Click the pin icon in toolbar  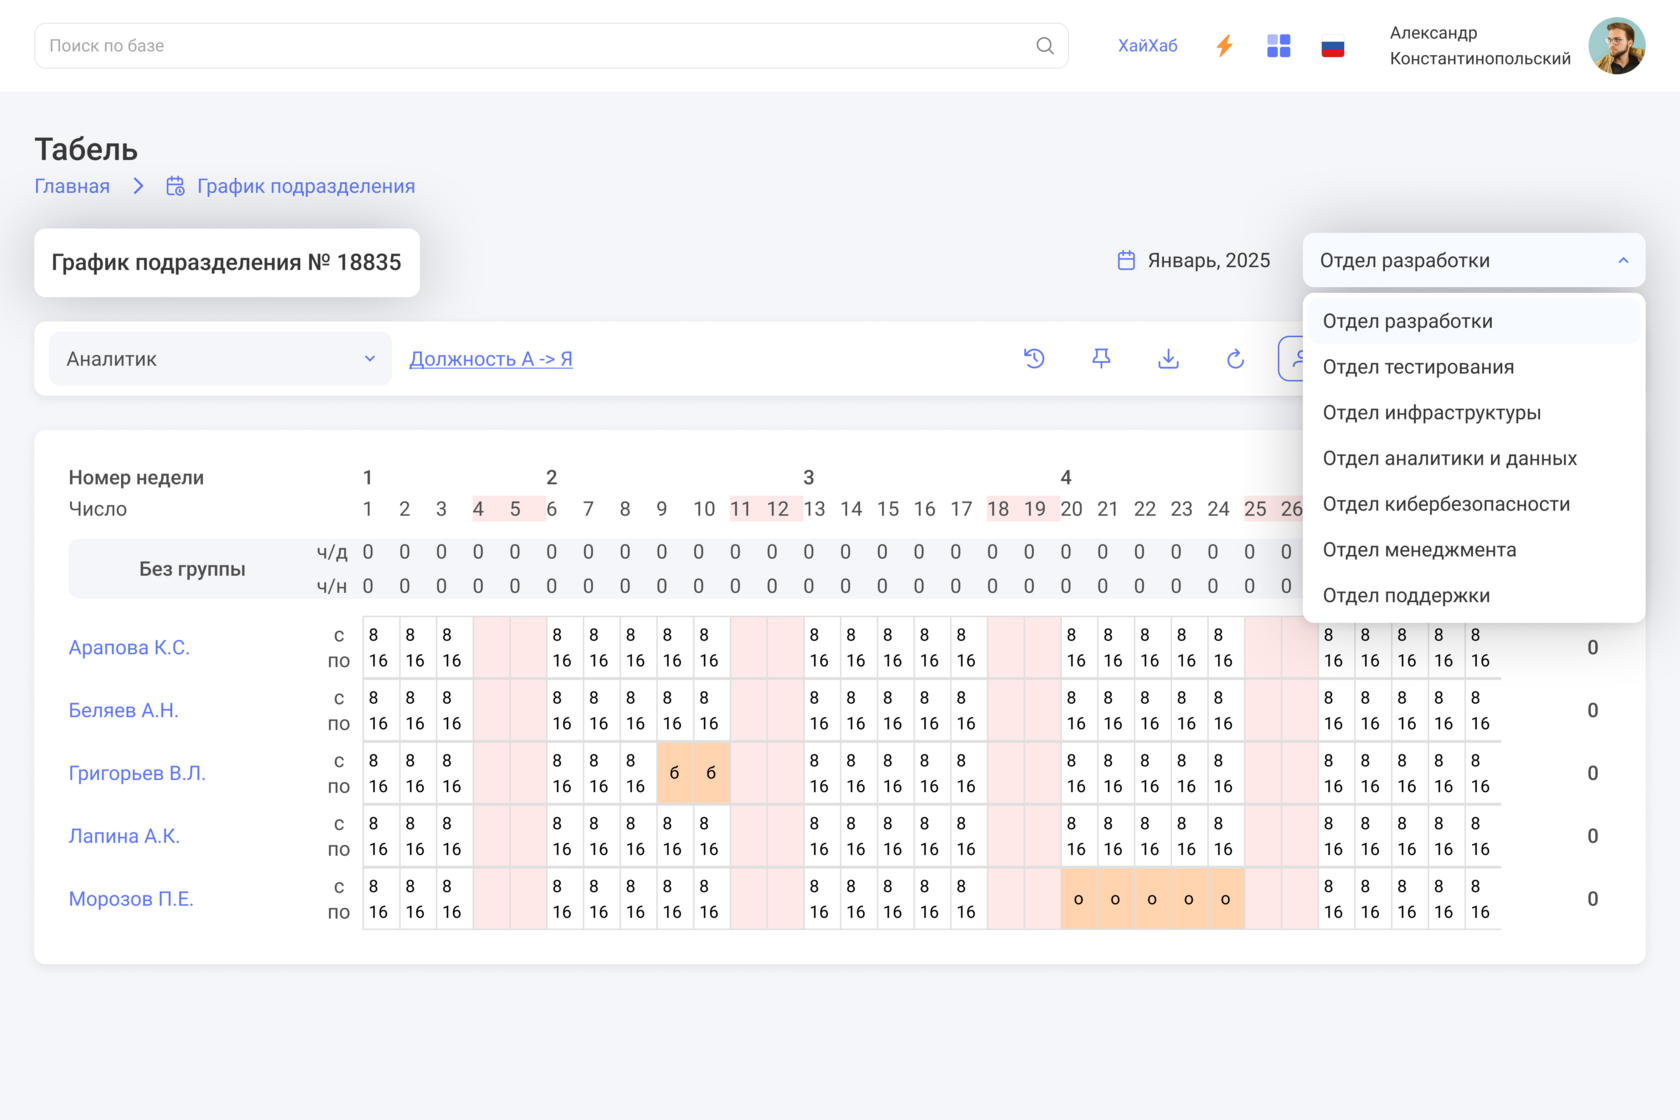(x=1101, y=358)
